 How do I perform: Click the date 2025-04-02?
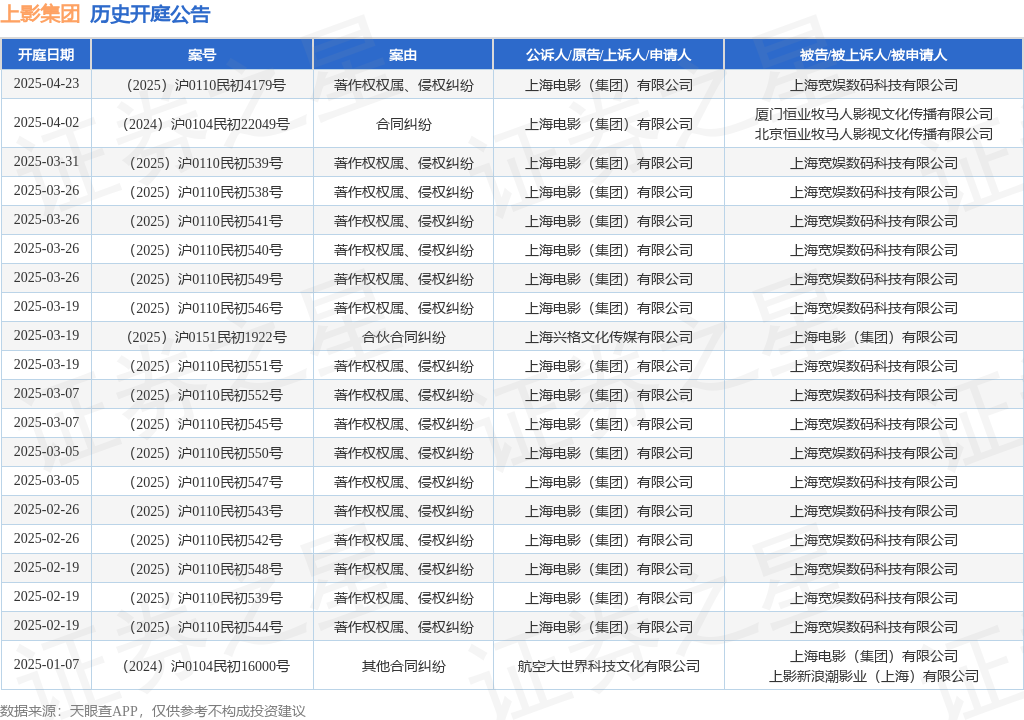click(46, 123)
